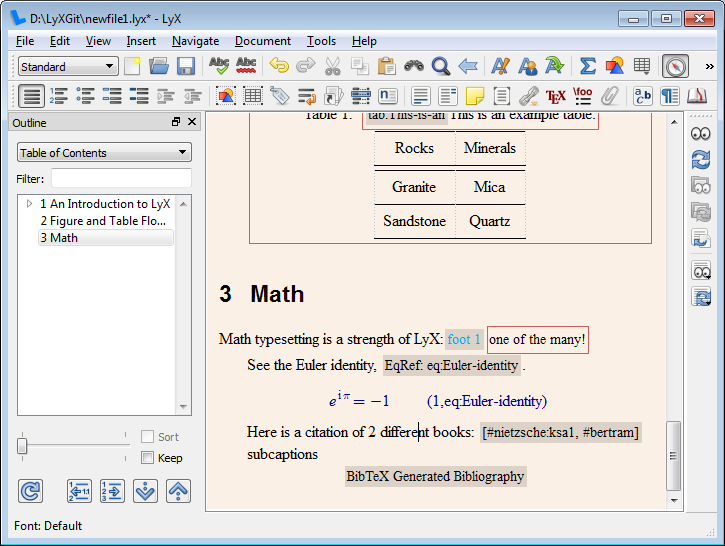Toggle emphasized text style icon
725x546 pixels.
tap(500, 66)
